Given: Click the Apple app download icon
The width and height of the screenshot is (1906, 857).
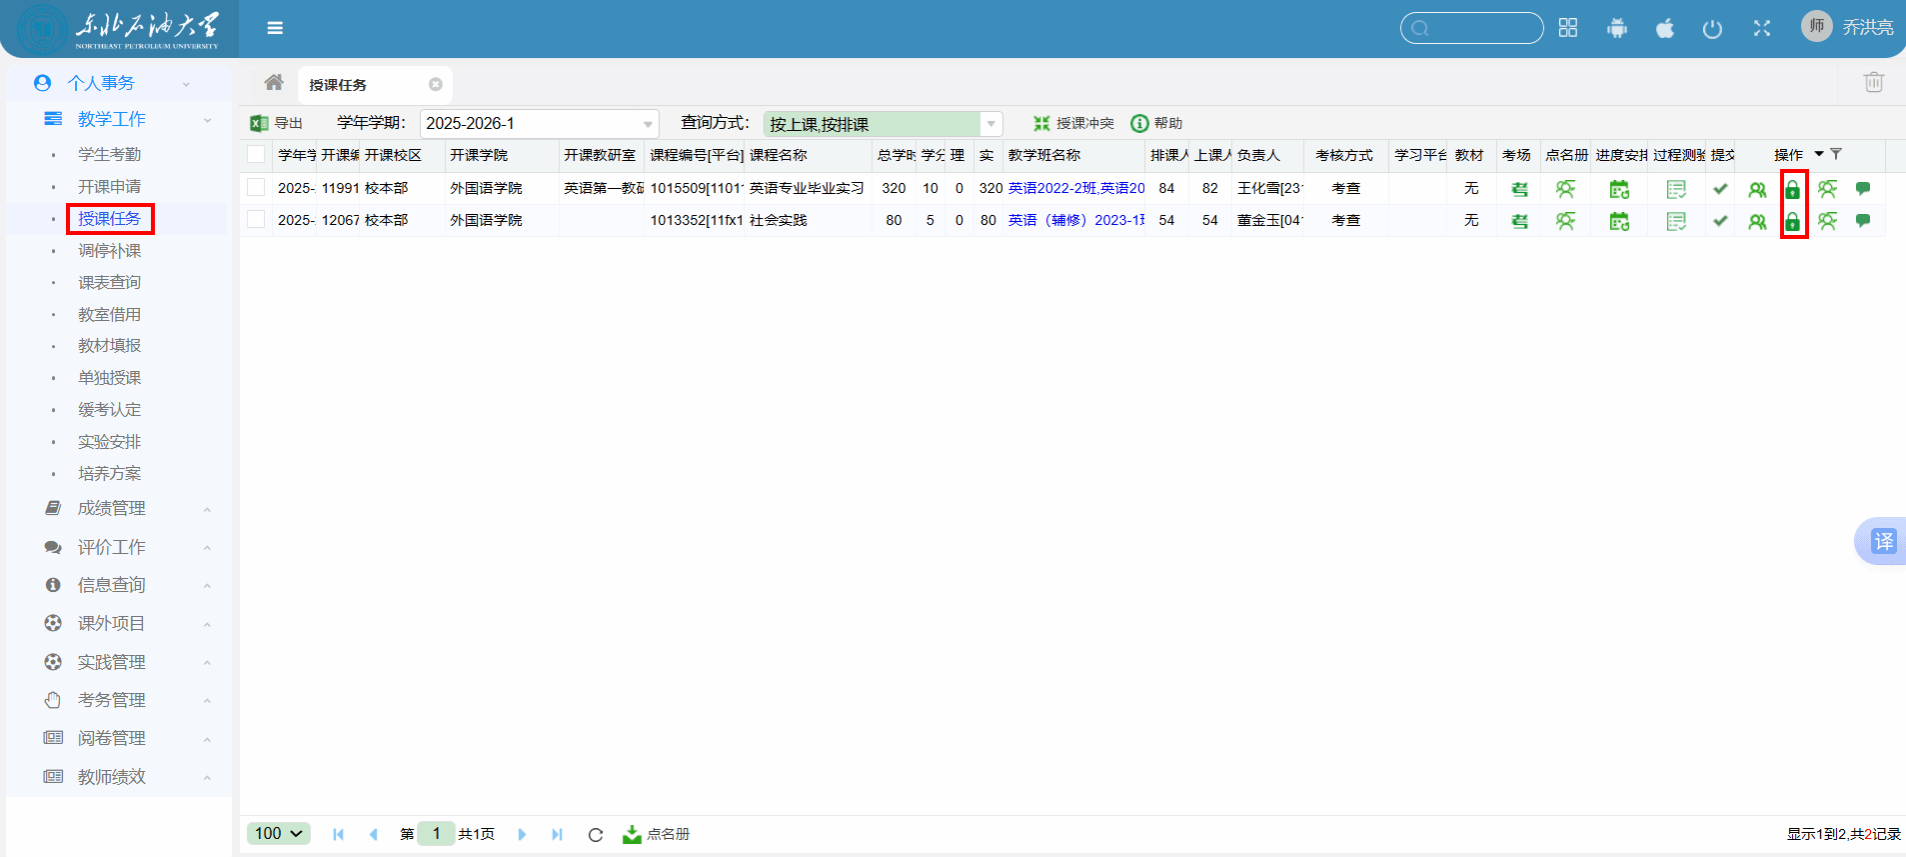Looking at the screenshot, I should [x=1665, y=28].
